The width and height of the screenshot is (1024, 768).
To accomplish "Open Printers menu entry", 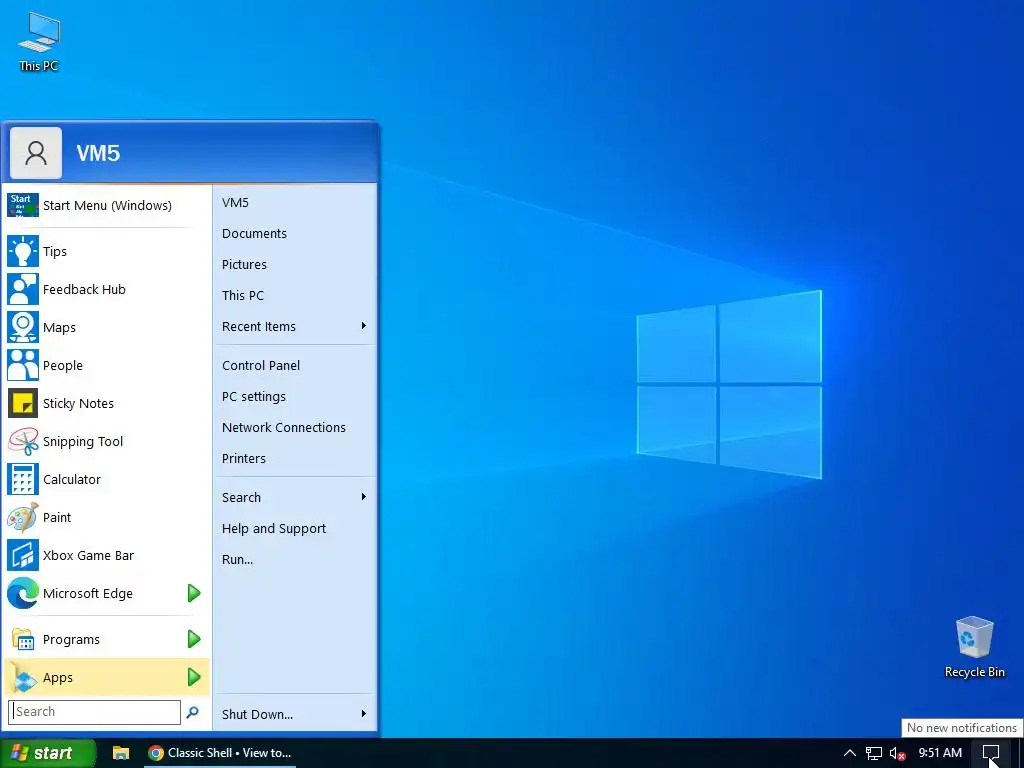I will (295, 458).
